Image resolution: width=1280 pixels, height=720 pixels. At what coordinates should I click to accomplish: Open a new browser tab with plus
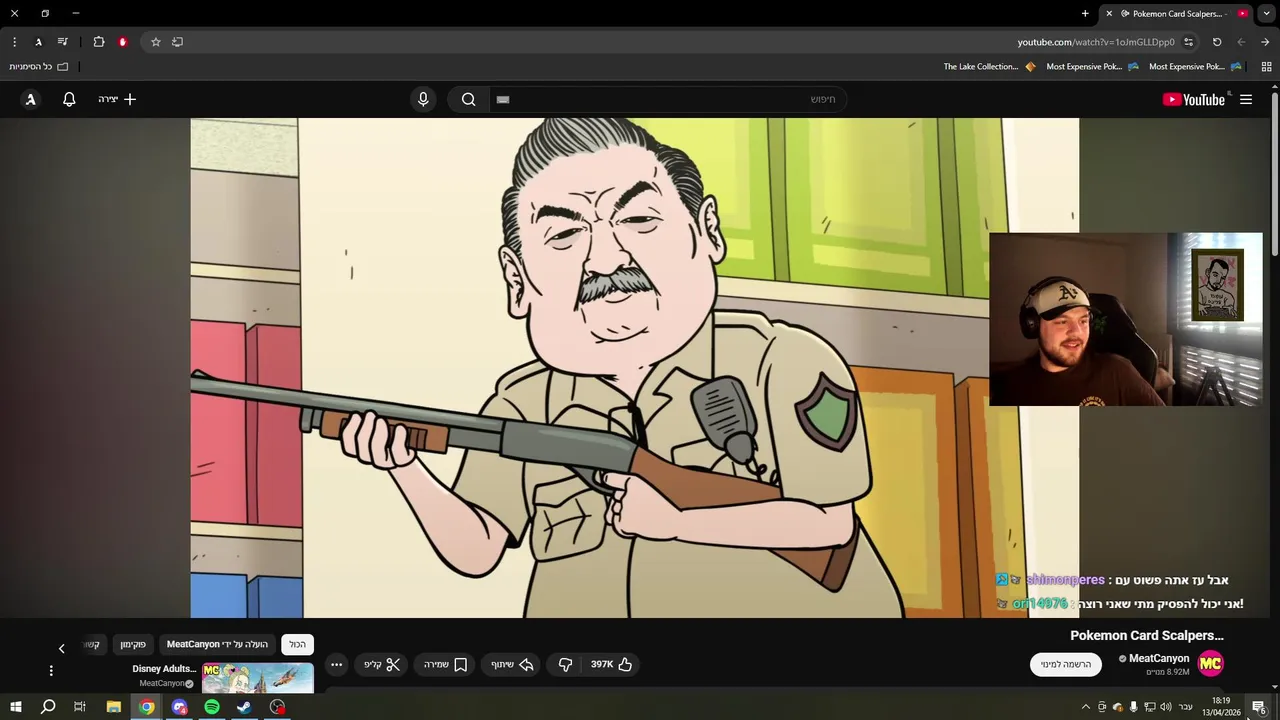point(1085,13)
